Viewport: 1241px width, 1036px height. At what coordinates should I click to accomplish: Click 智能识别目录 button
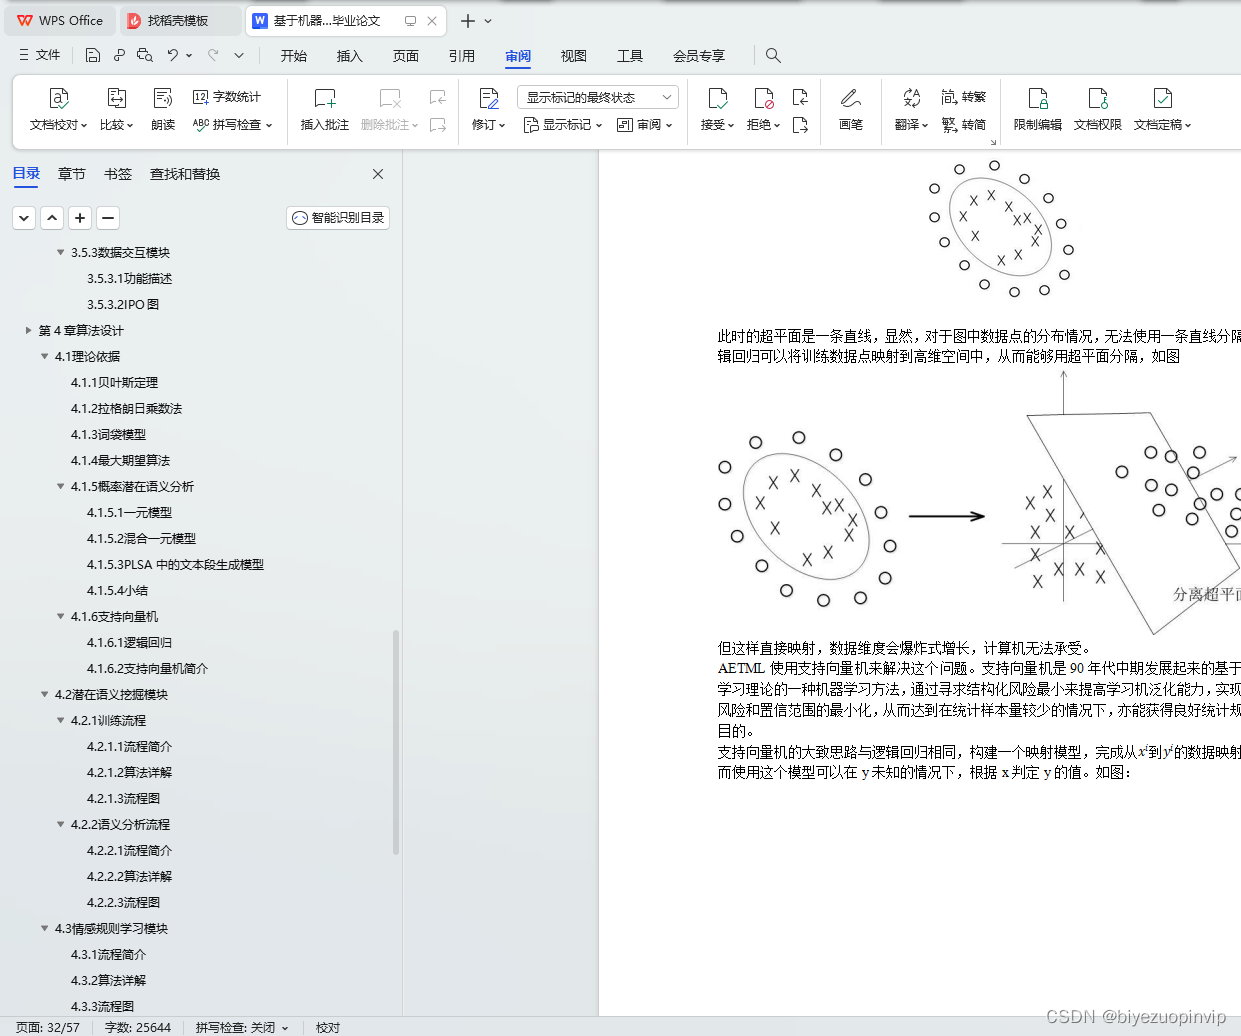(x=338, y=217)
